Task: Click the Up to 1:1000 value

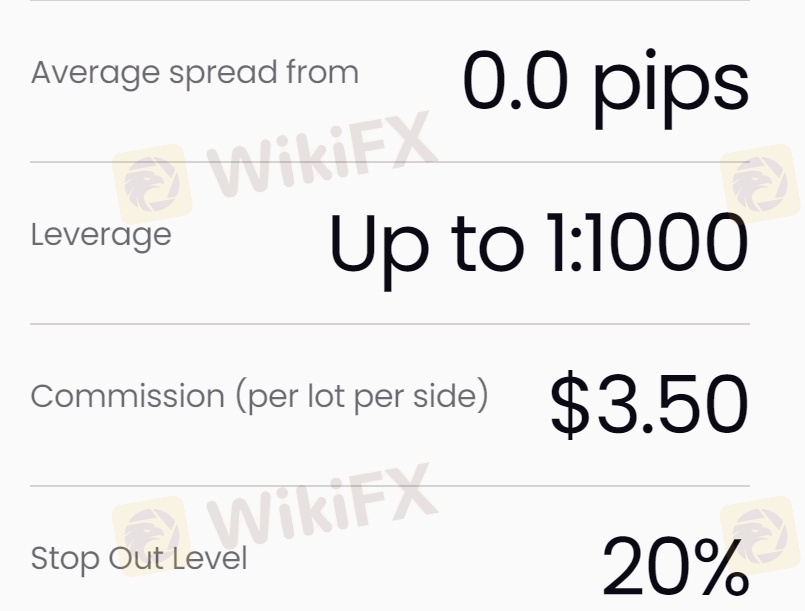Action: 539,250
